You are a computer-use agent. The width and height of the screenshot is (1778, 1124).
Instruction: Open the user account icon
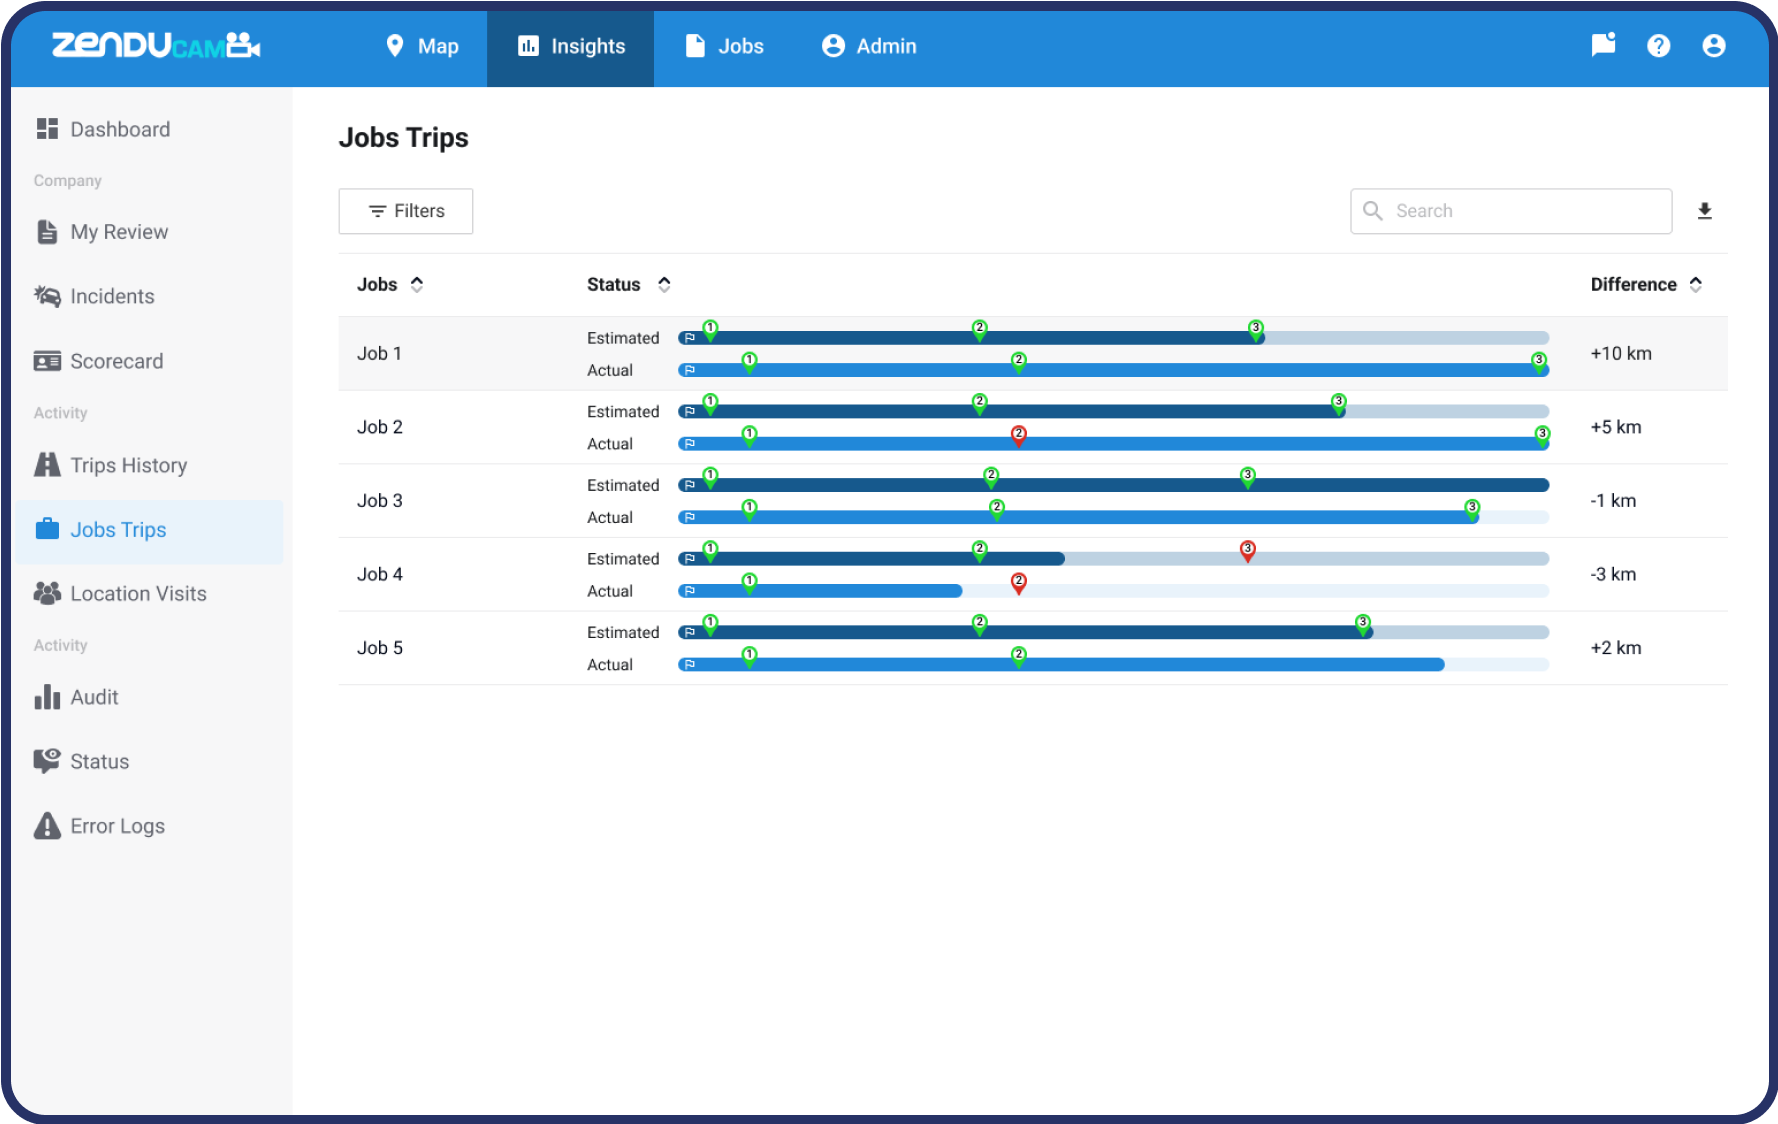coord(1714,46)
